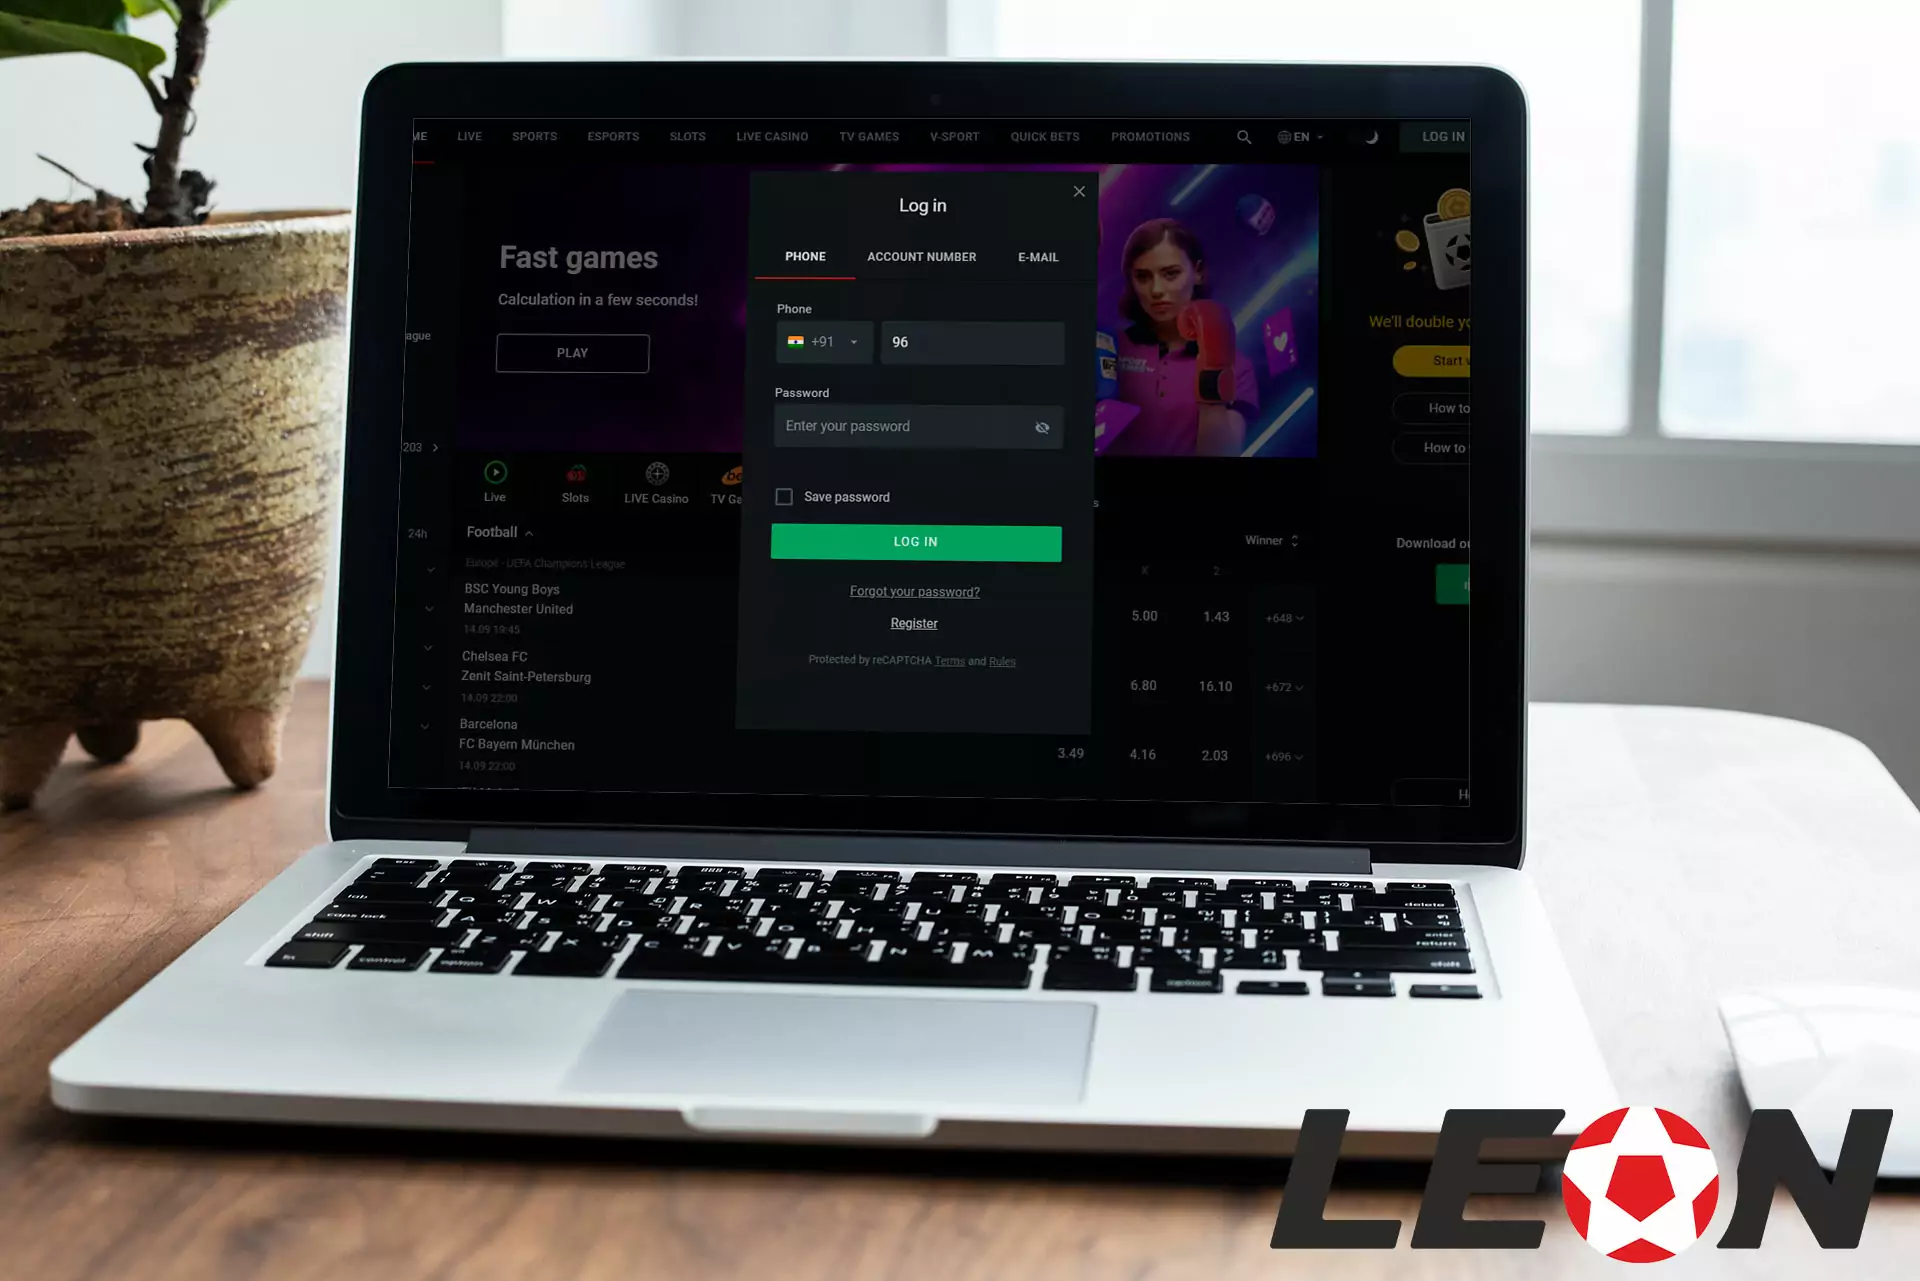Switch to ACCOUNT NUMBER login tab
Image resolution: width=1920 pixels, height=1281 pixels.
(922, 257)
